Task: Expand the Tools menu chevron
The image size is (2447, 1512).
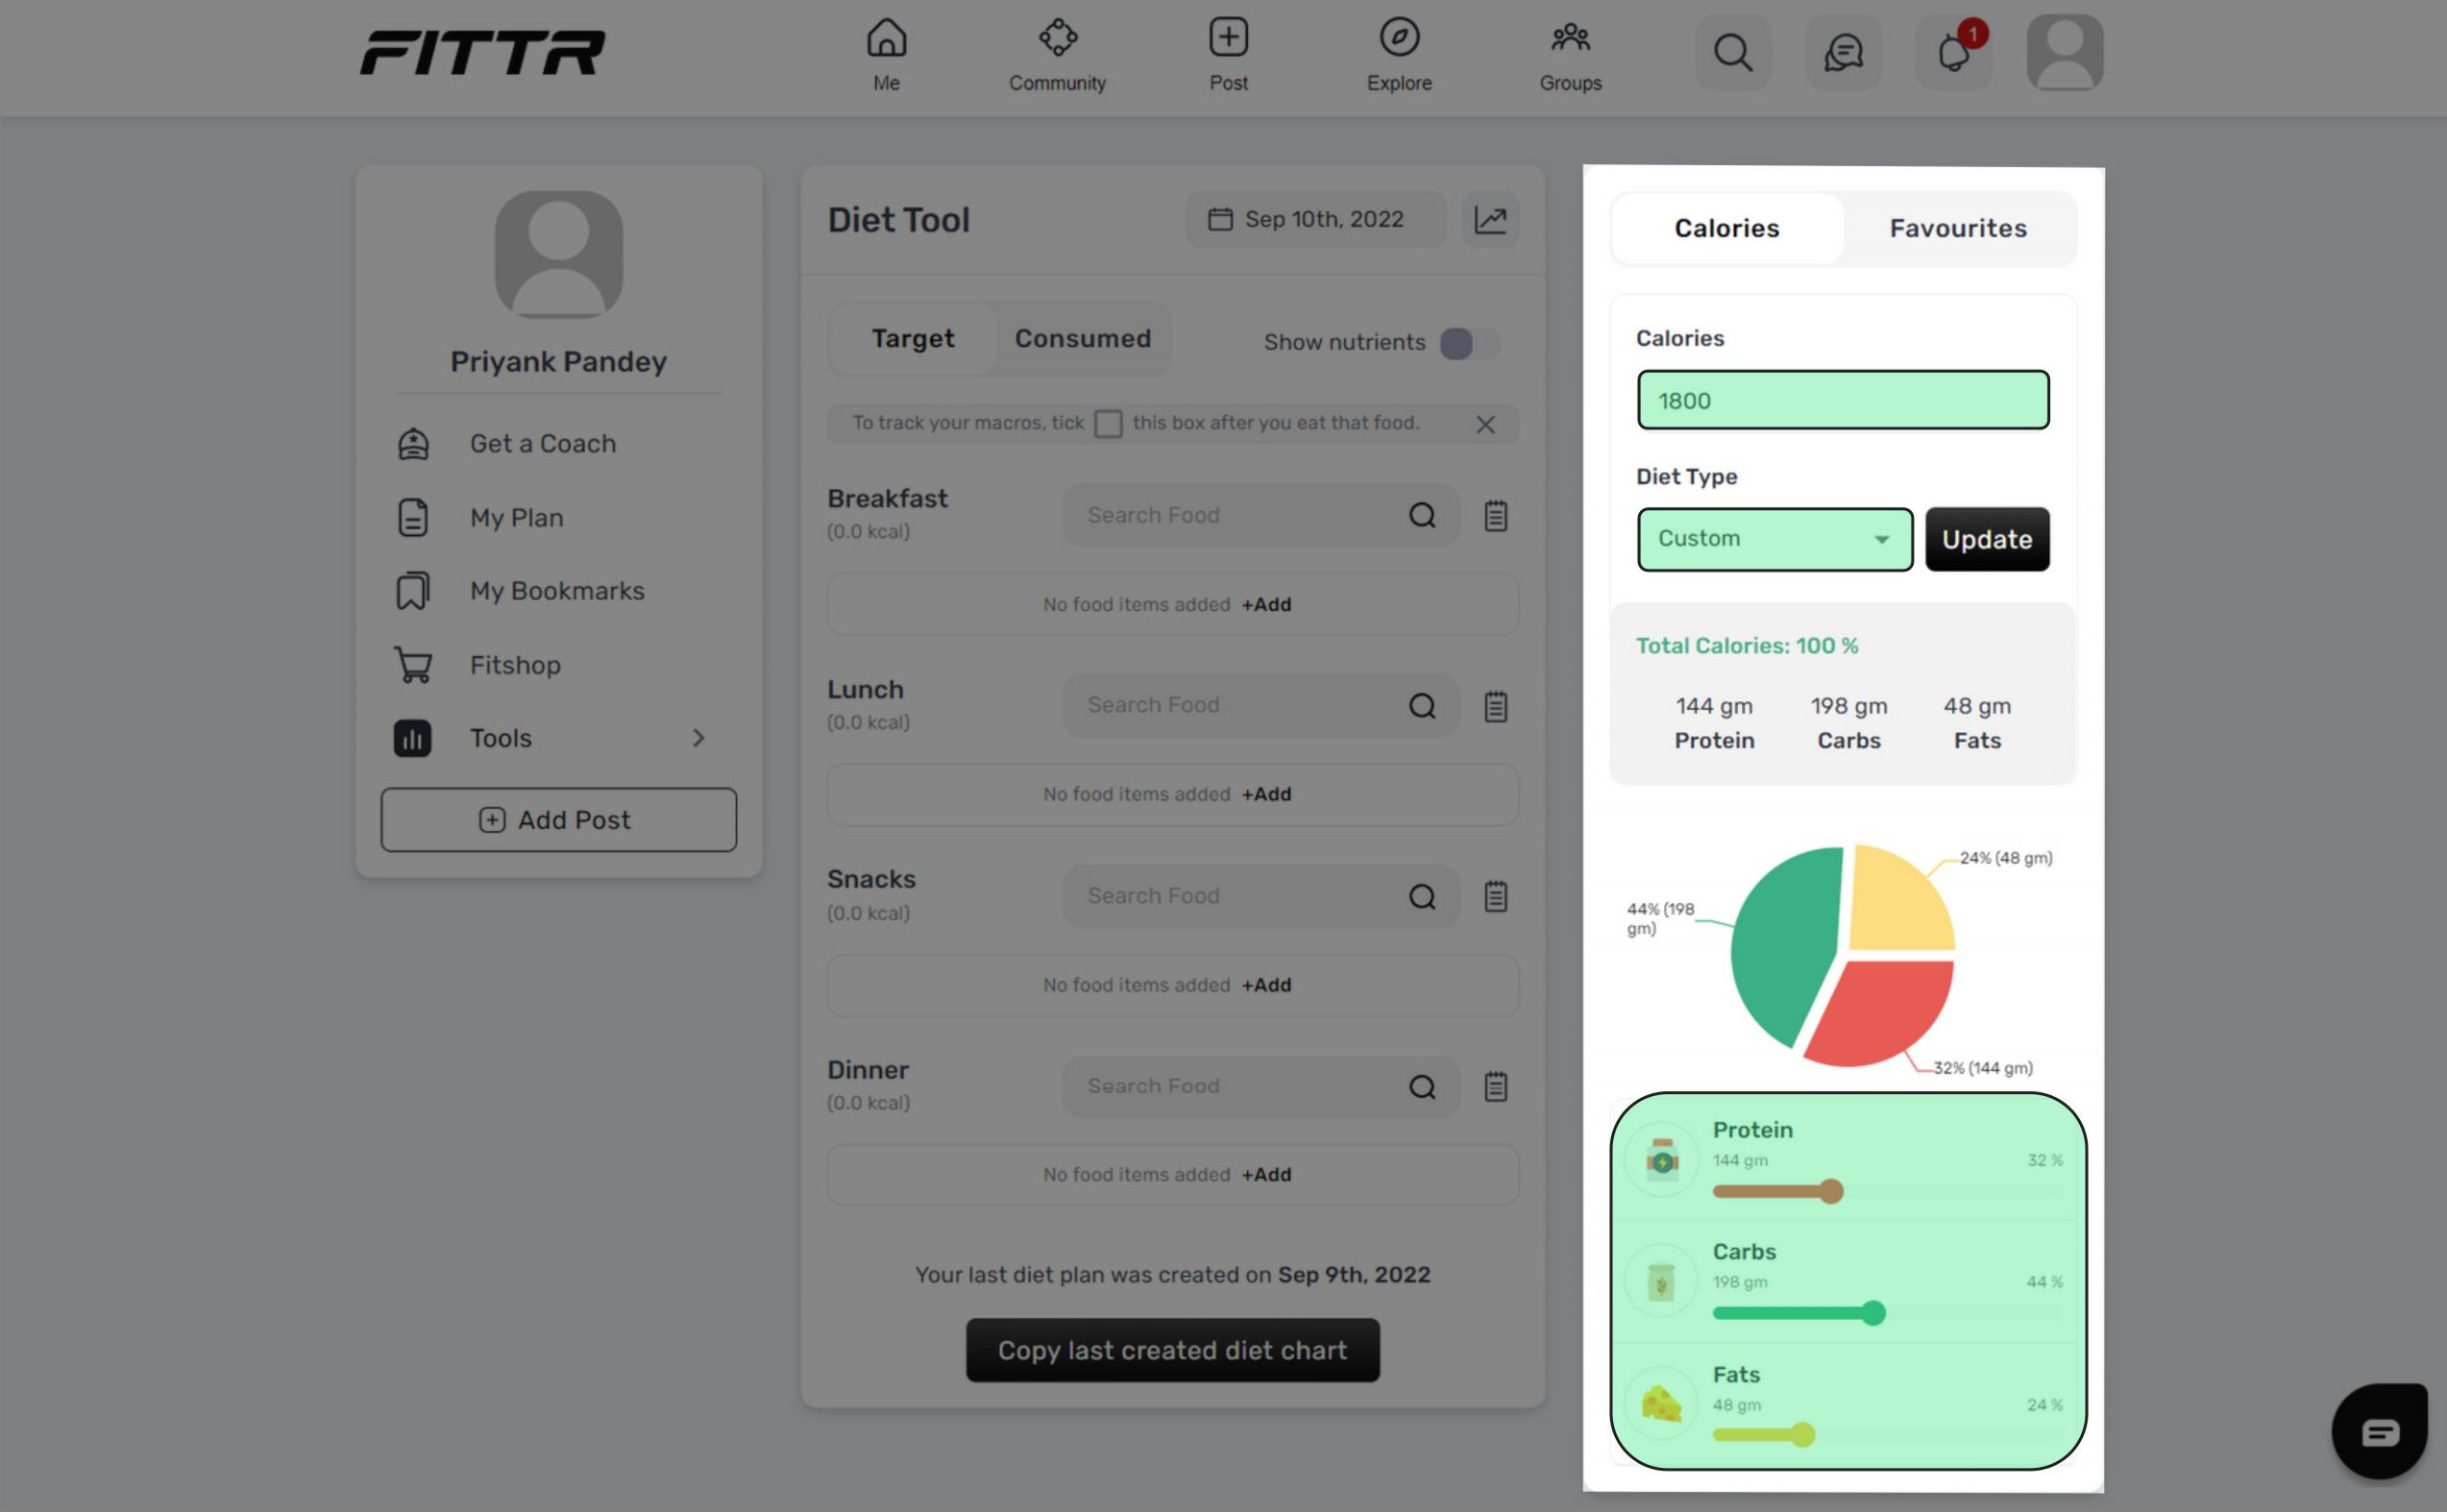Action: [x=698, y=739]
